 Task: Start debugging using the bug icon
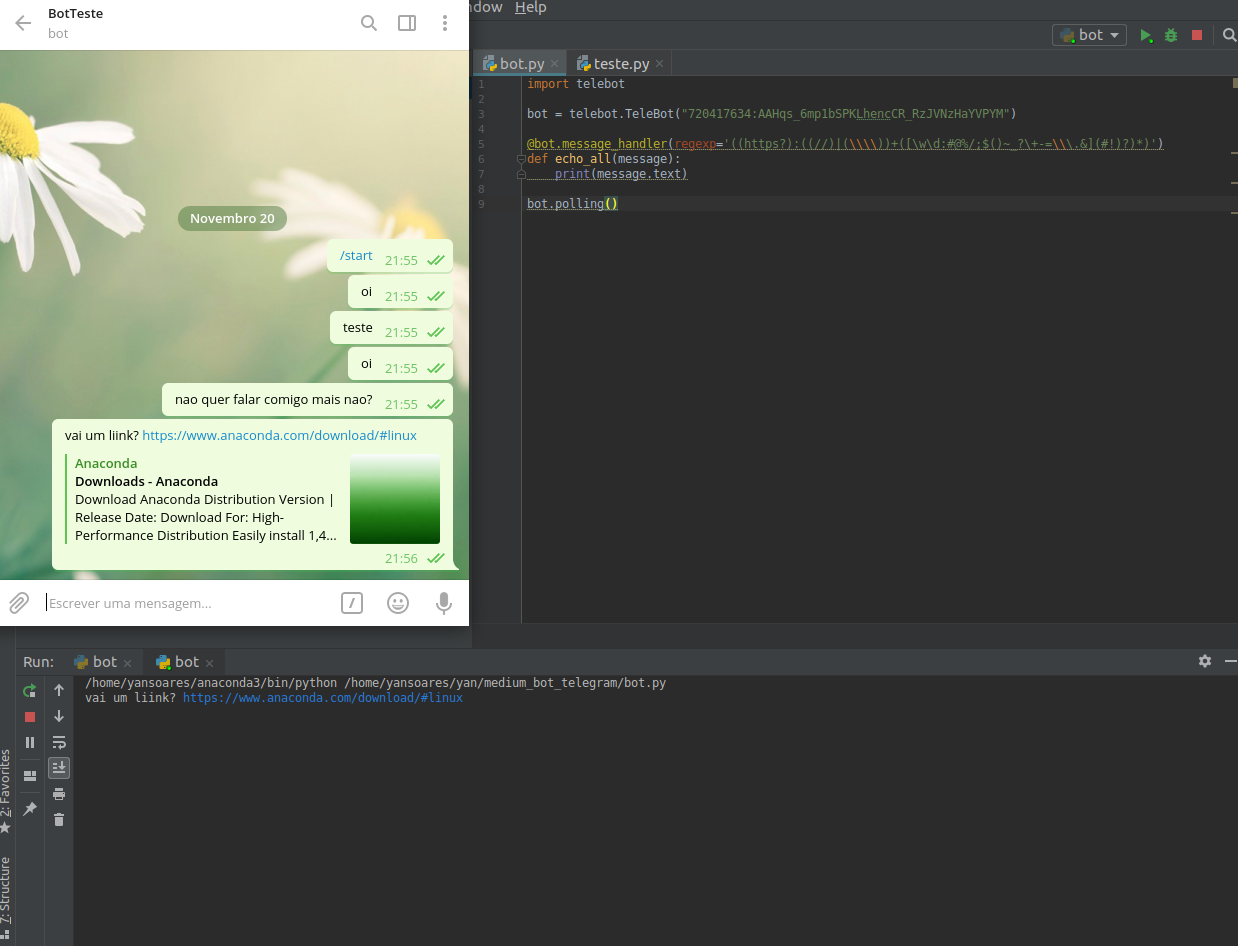pyautogui.click(x=1171, y=35)
